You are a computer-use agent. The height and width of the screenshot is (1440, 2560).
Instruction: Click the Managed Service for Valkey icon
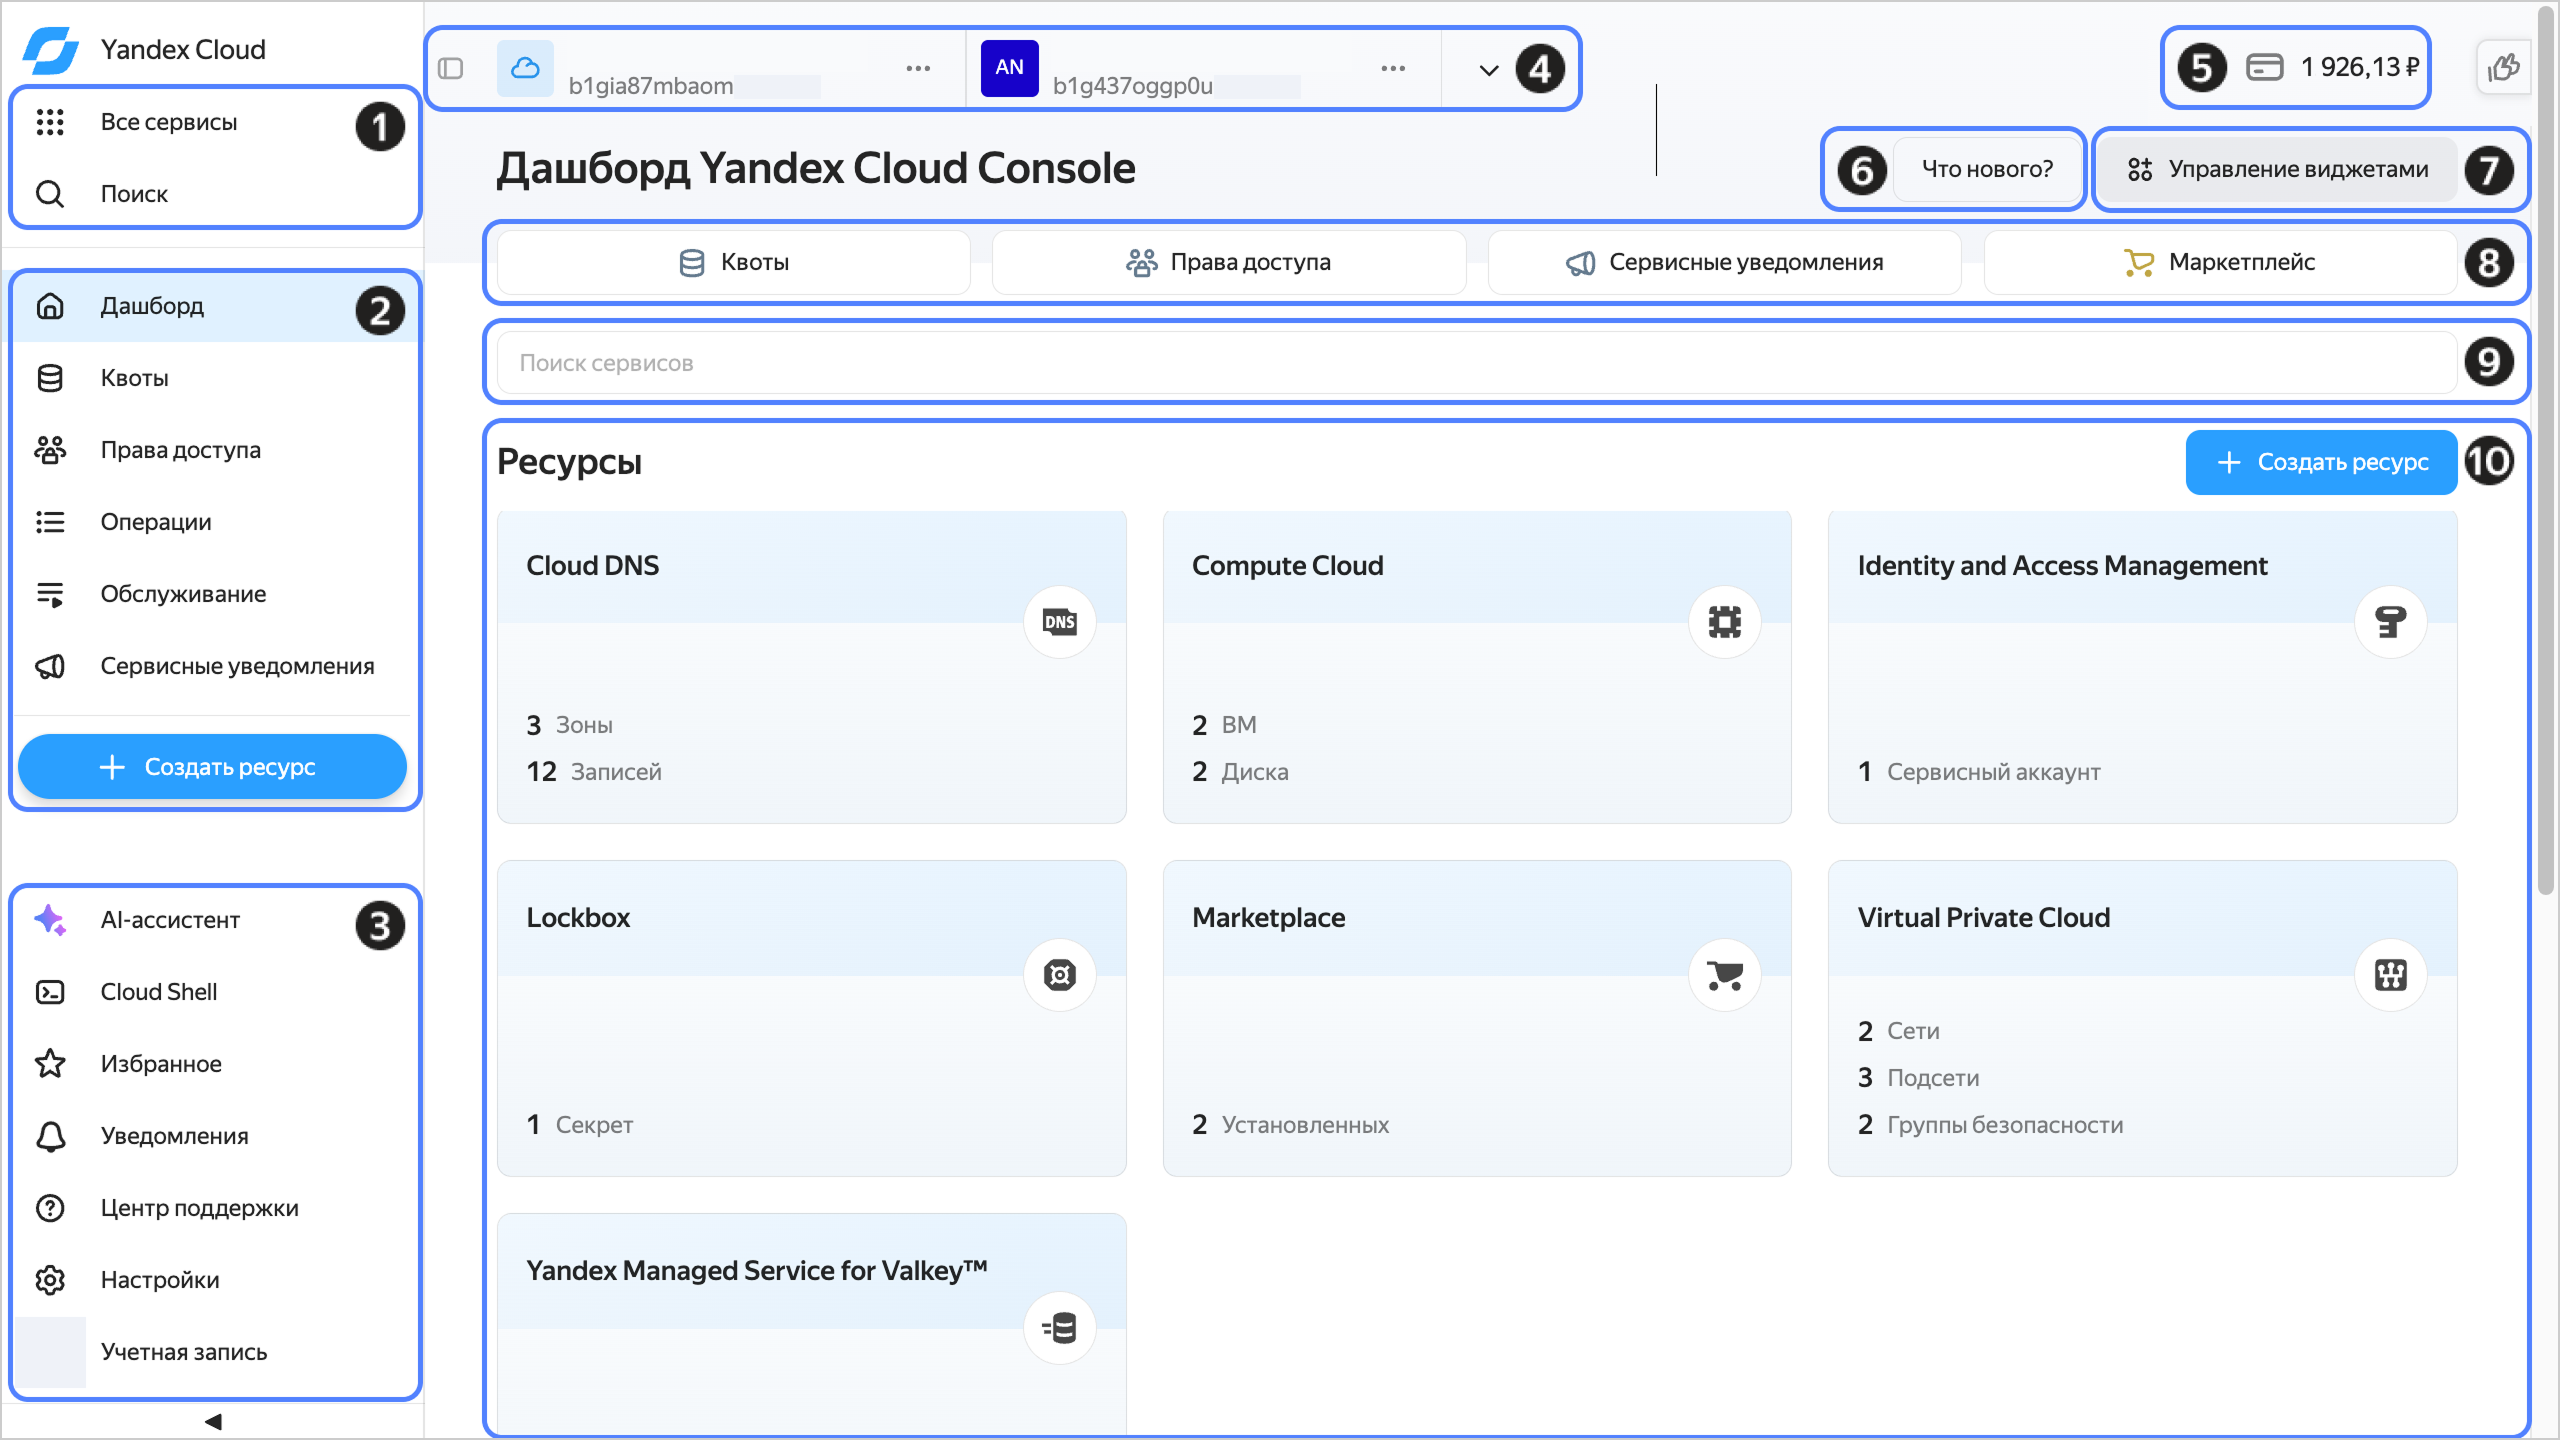click(1060, 1328)
